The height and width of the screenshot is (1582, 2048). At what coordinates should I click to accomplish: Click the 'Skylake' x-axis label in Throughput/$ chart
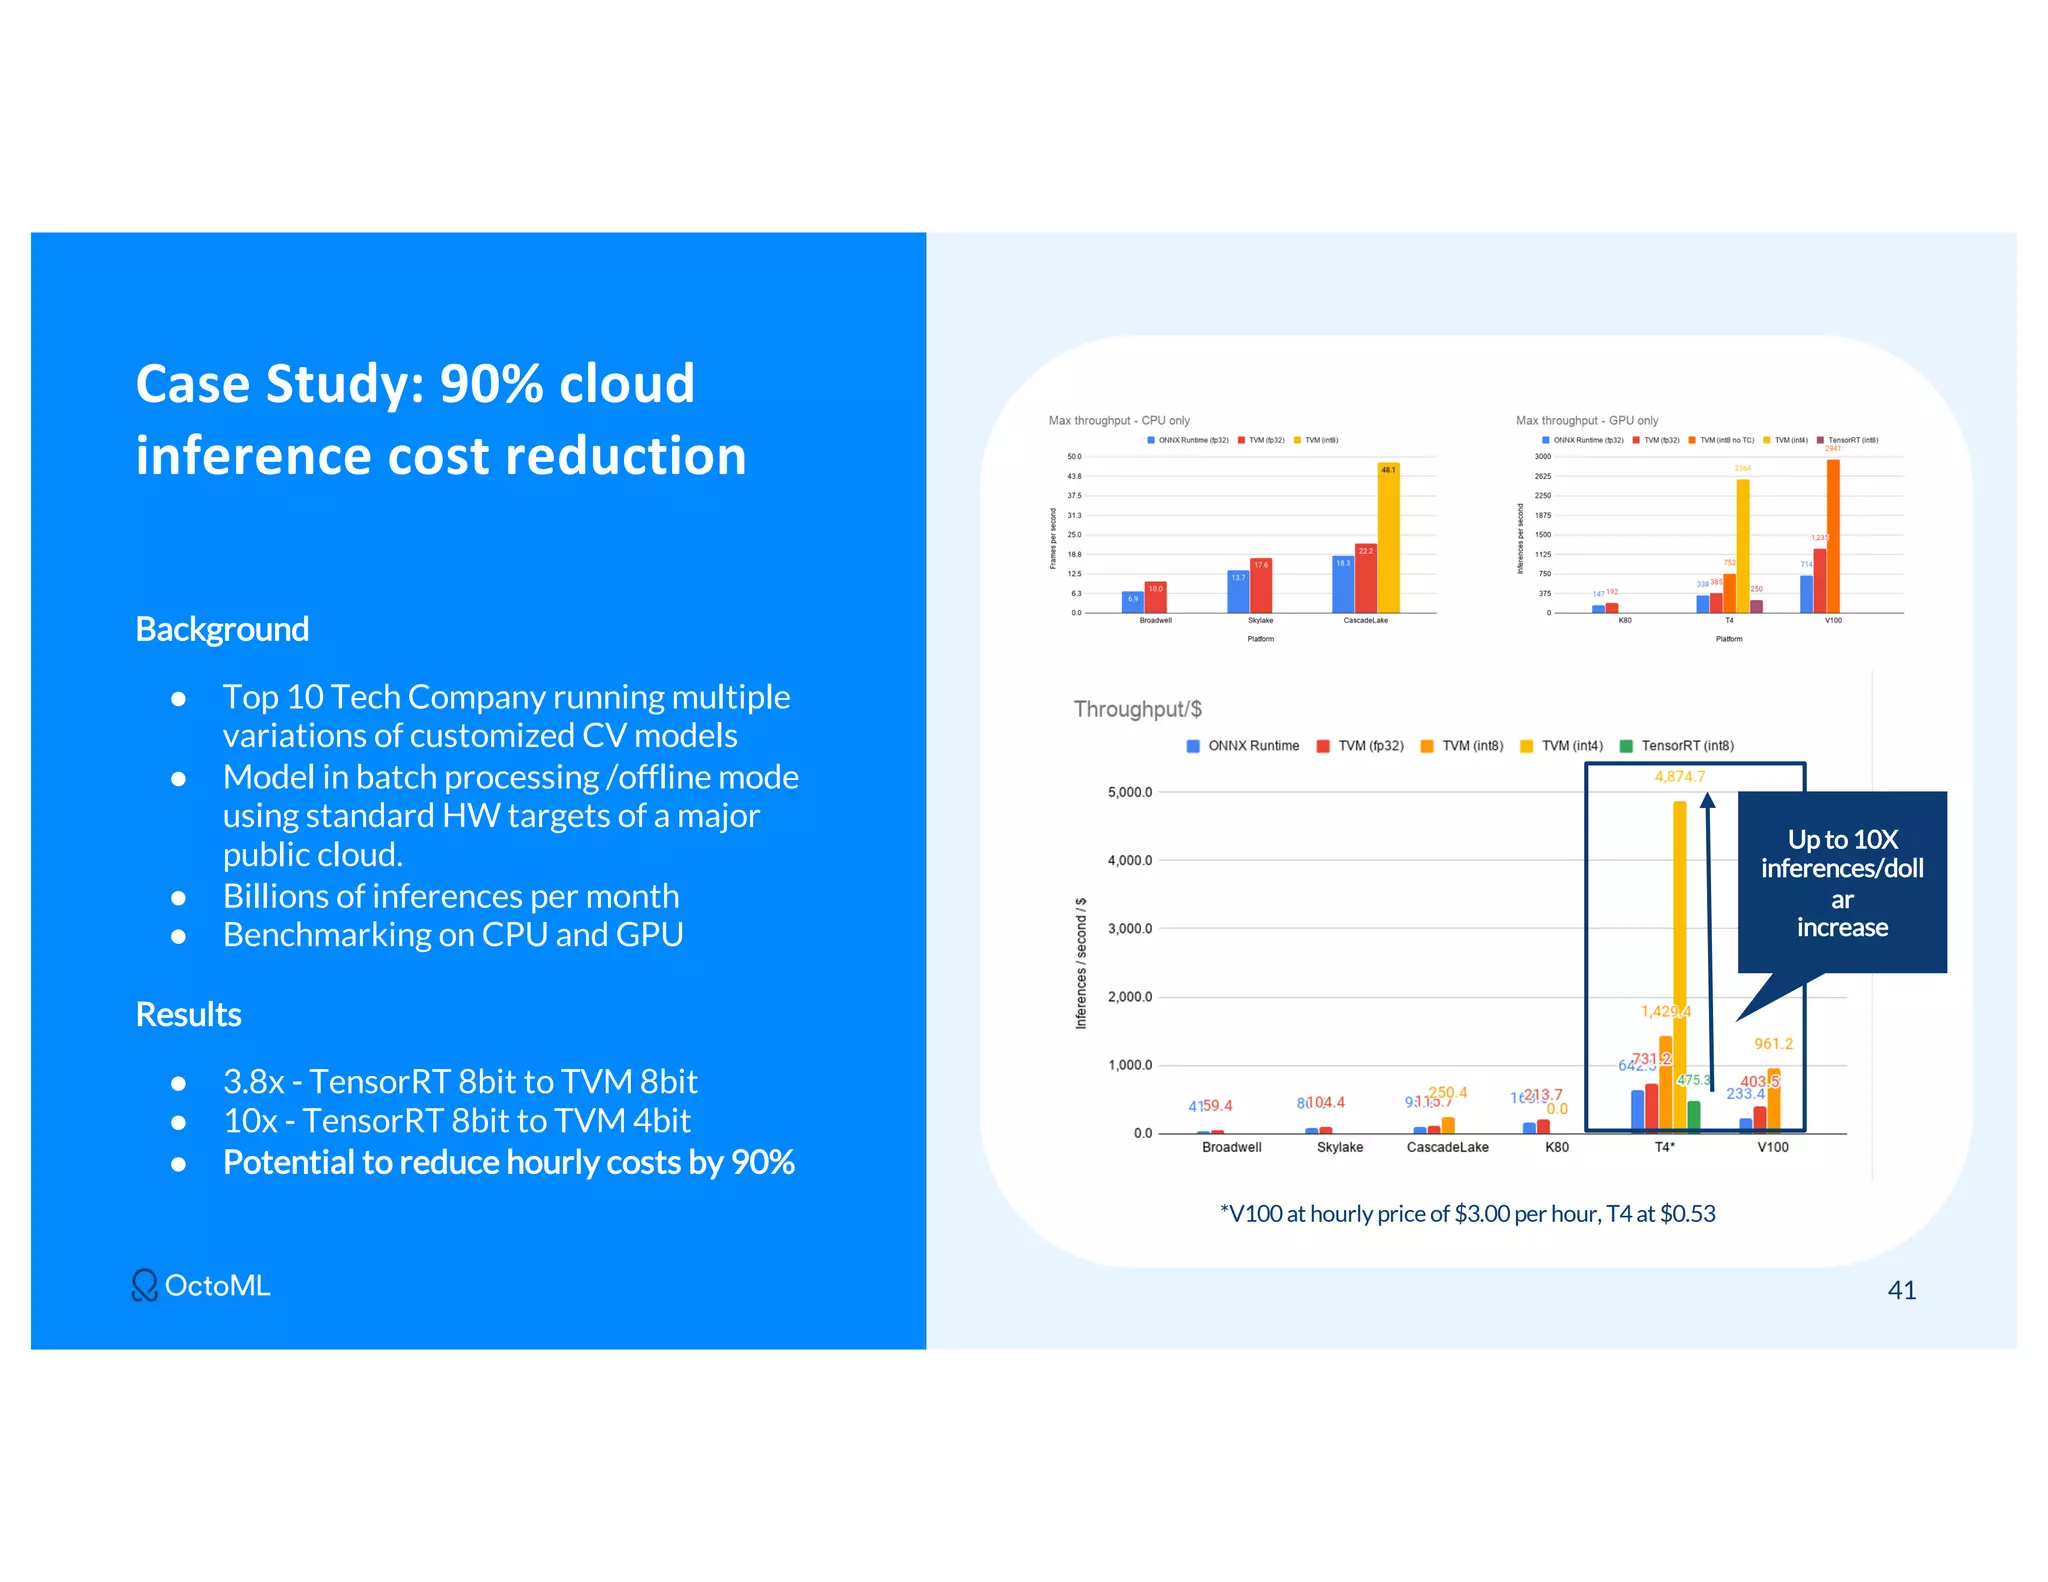coord(1340,1147)
